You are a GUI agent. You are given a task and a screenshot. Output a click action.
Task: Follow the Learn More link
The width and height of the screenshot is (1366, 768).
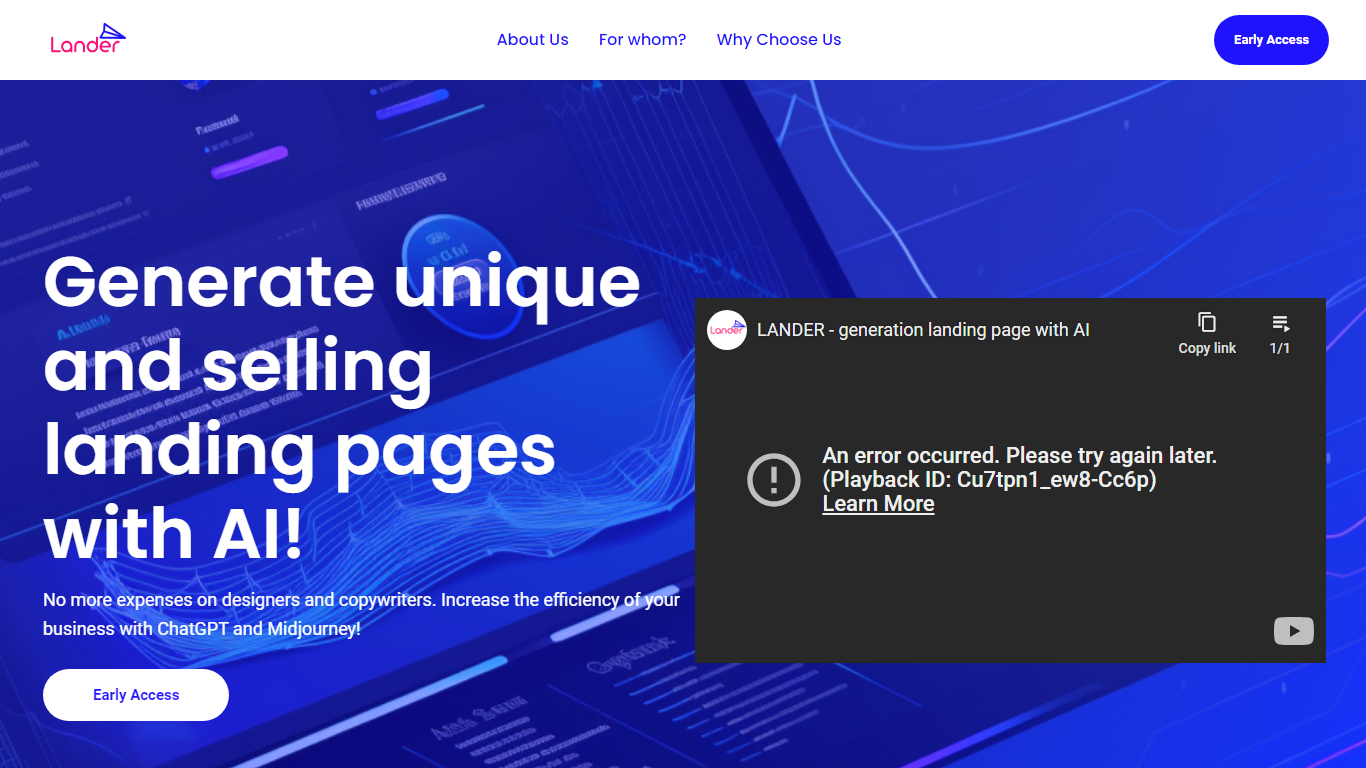(878, 504)
